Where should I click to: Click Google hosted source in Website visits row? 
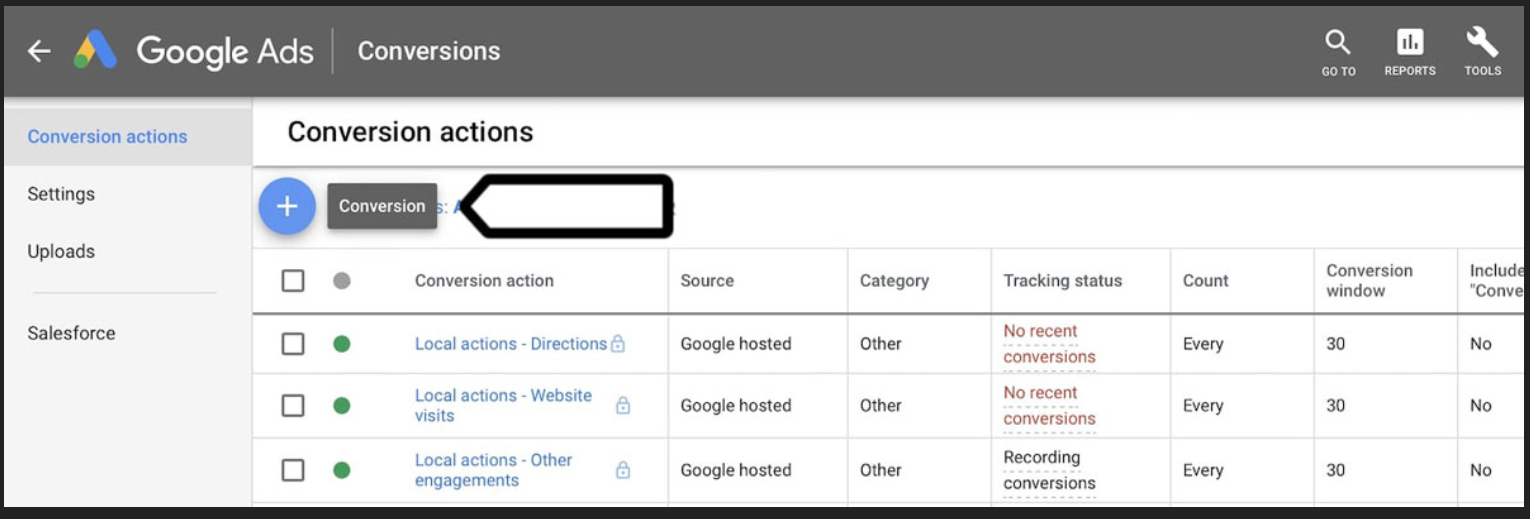pos(736,406)
